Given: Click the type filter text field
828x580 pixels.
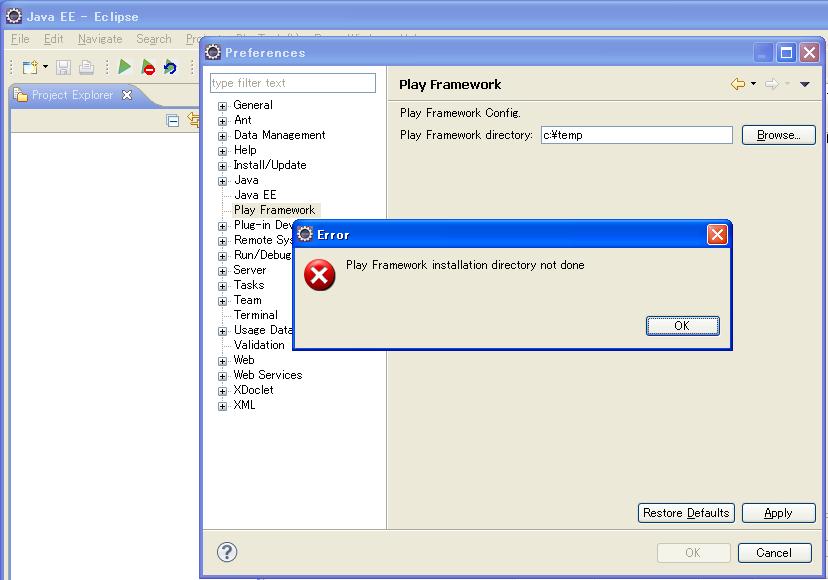Looking at the screenshot, I should tap(293, 83).
